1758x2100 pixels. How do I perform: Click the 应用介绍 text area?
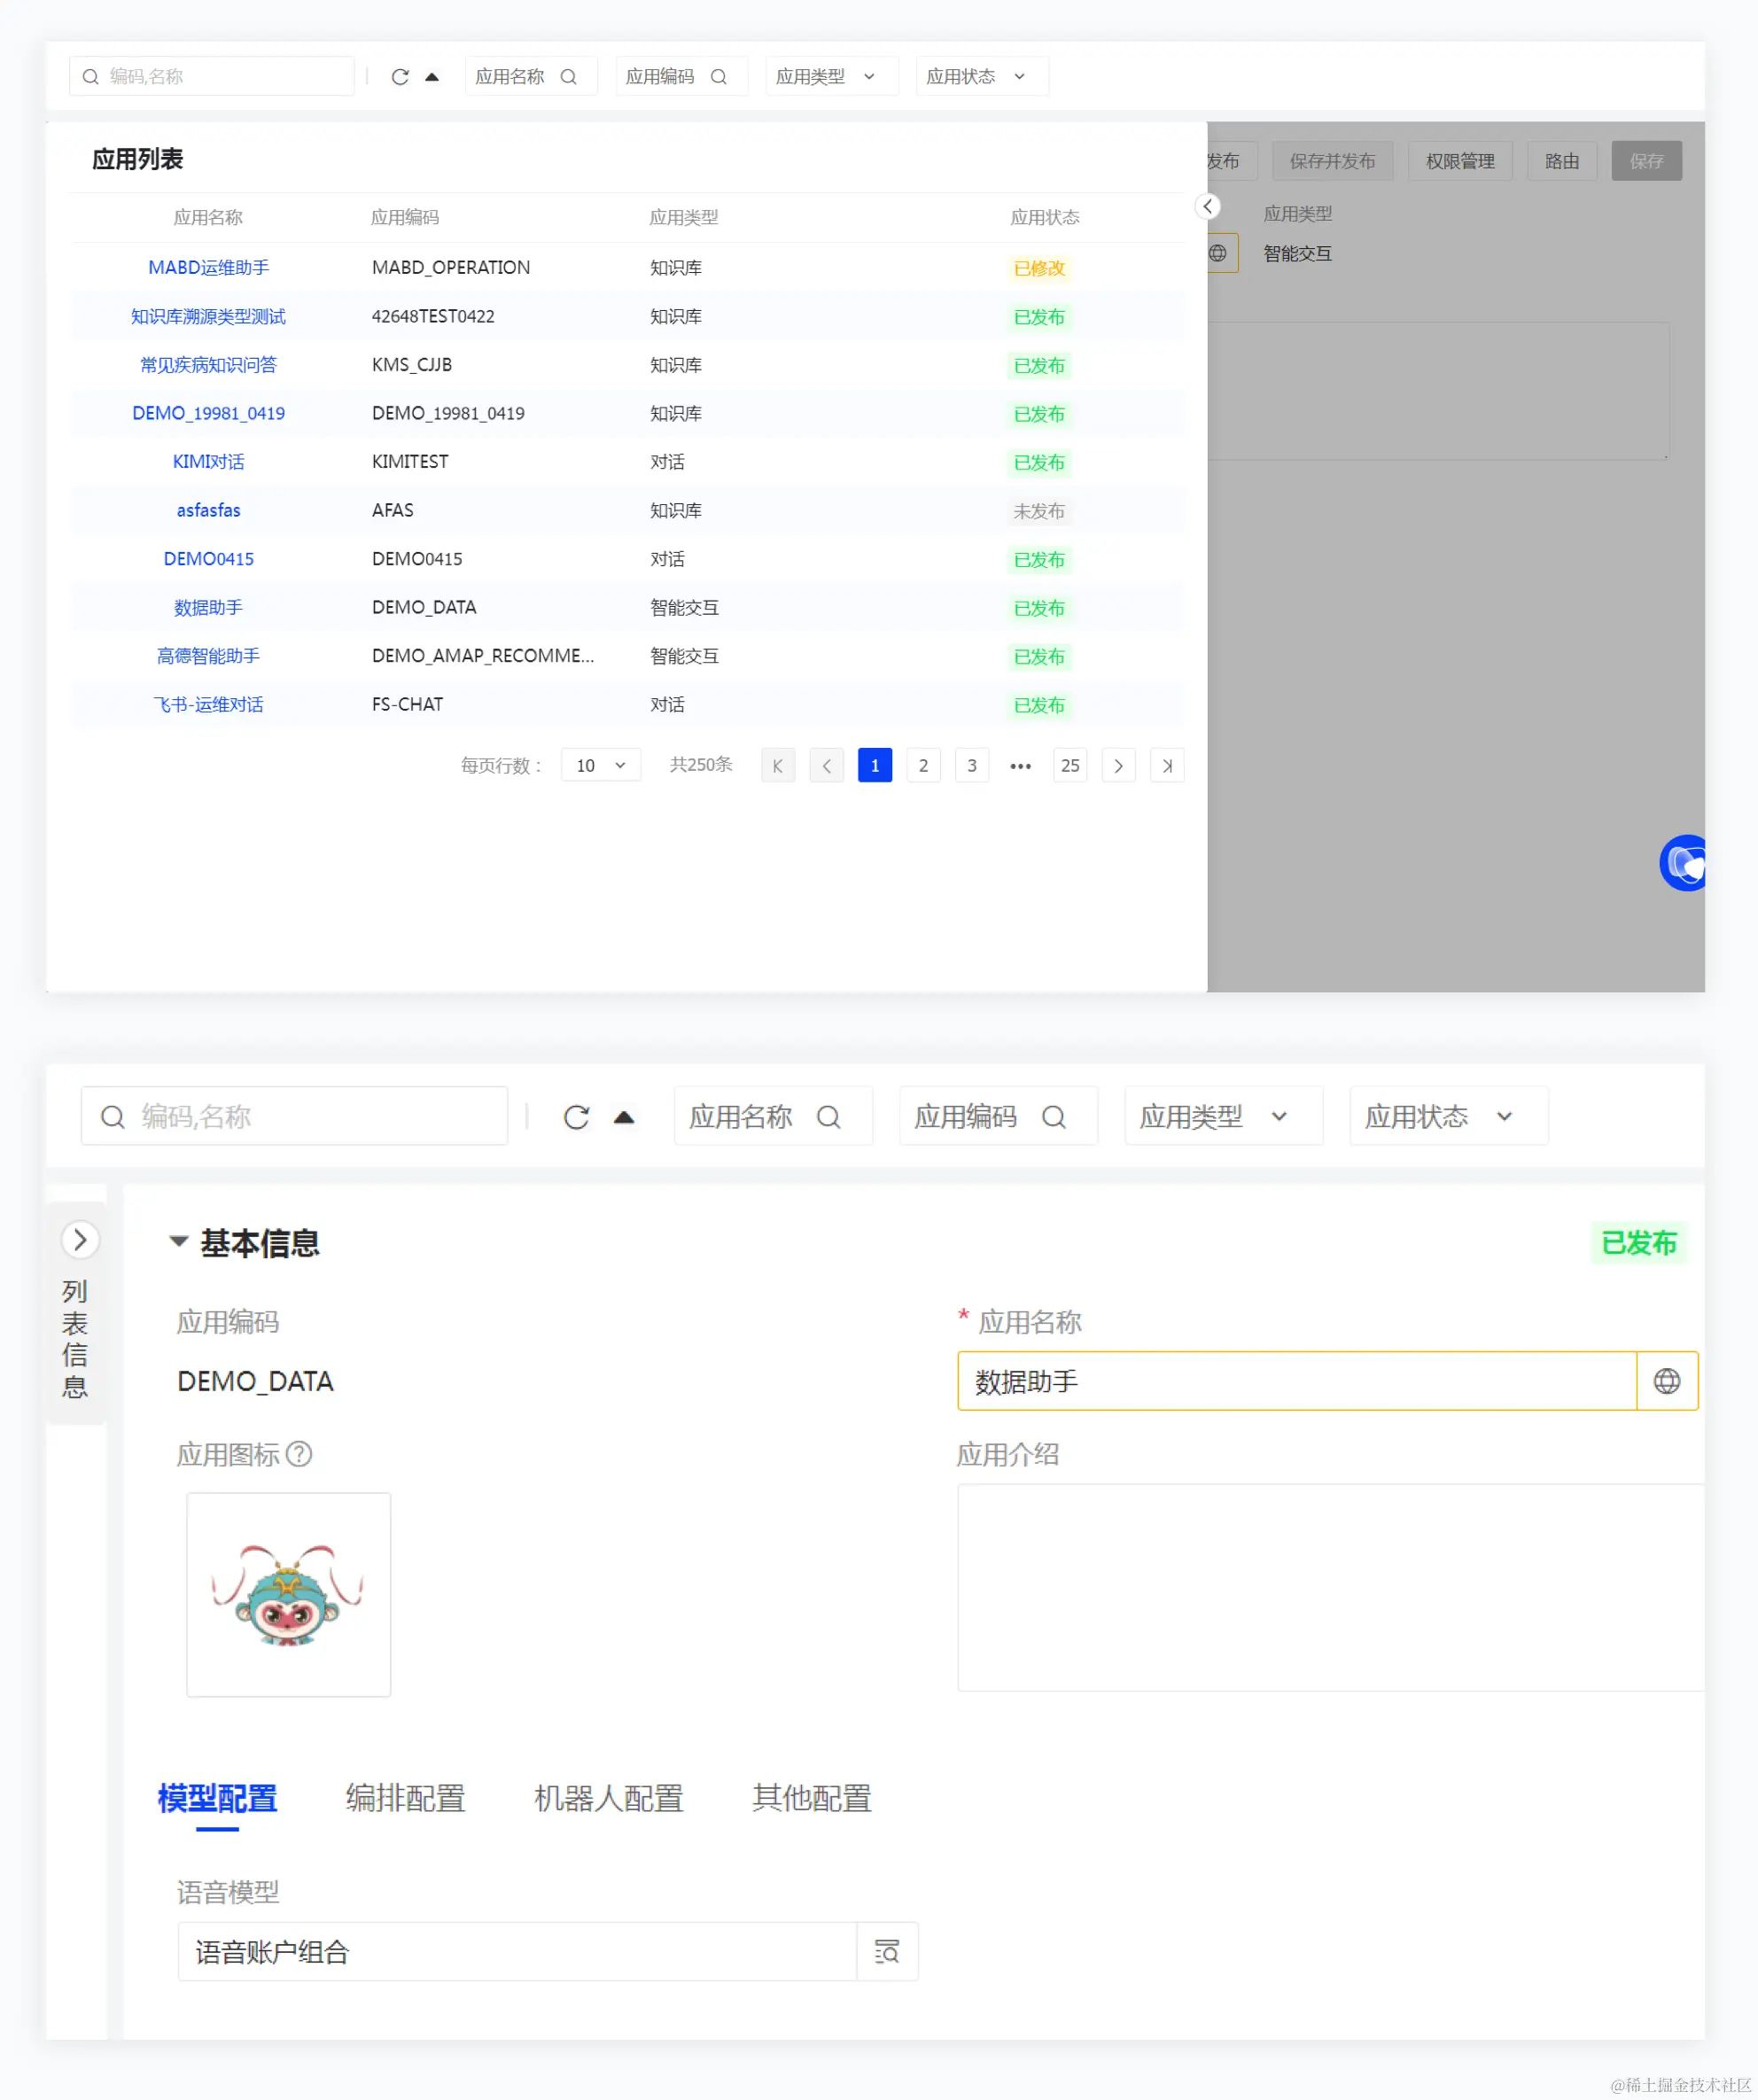(1328, 1587)
